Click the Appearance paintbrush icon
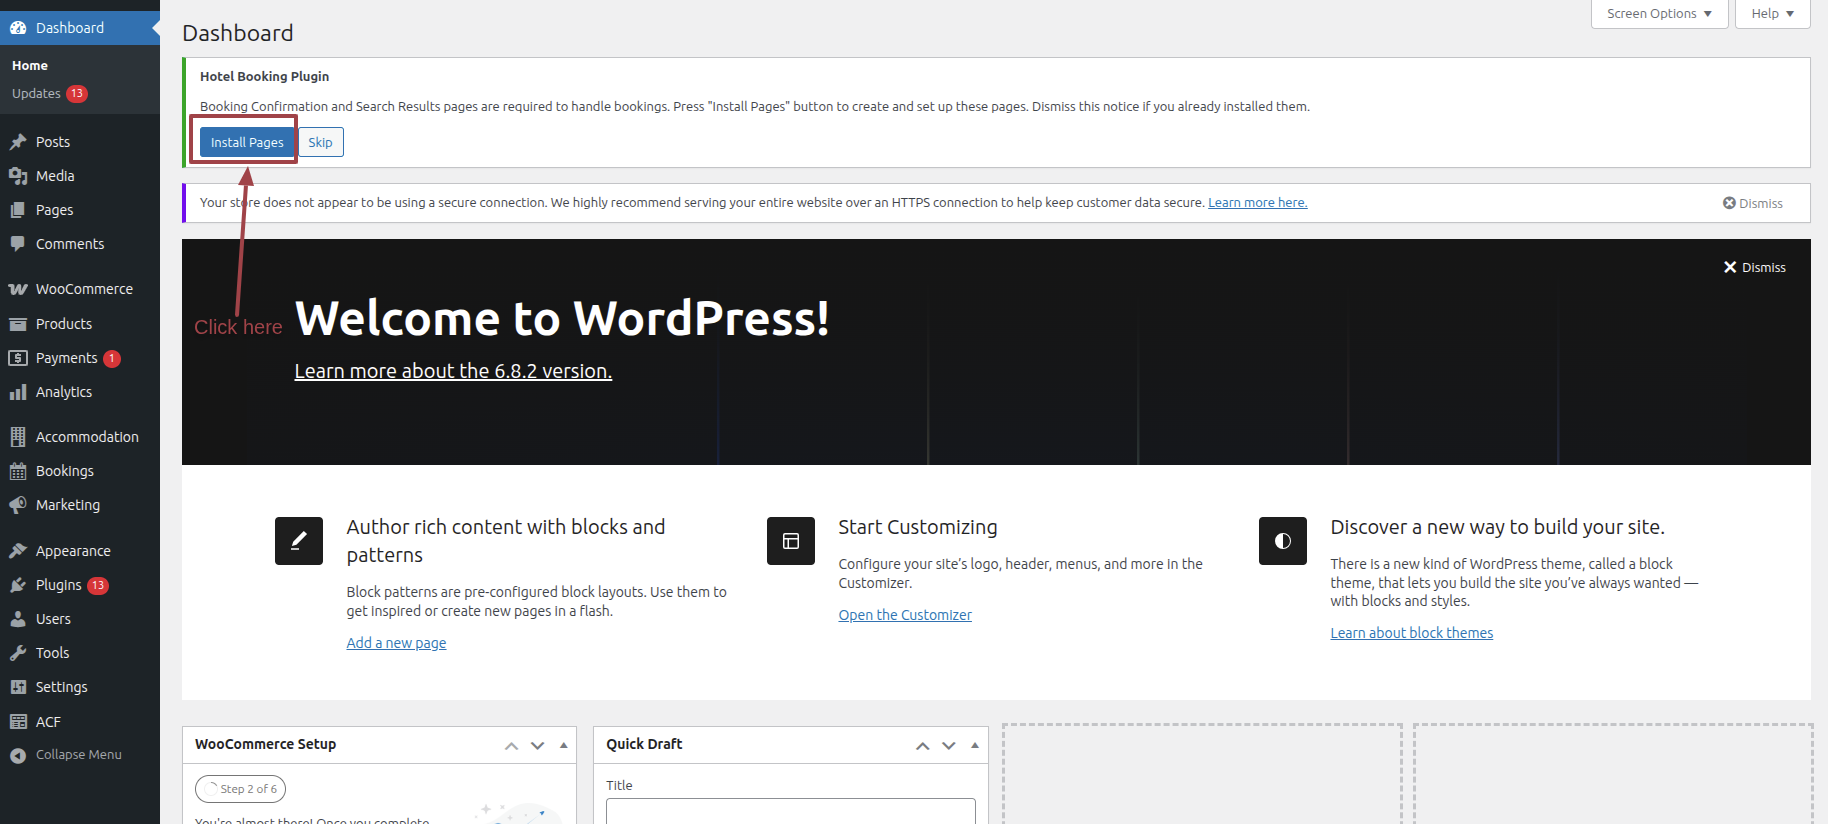Screen dimensions: 1828x824 (x=18, y=551)
